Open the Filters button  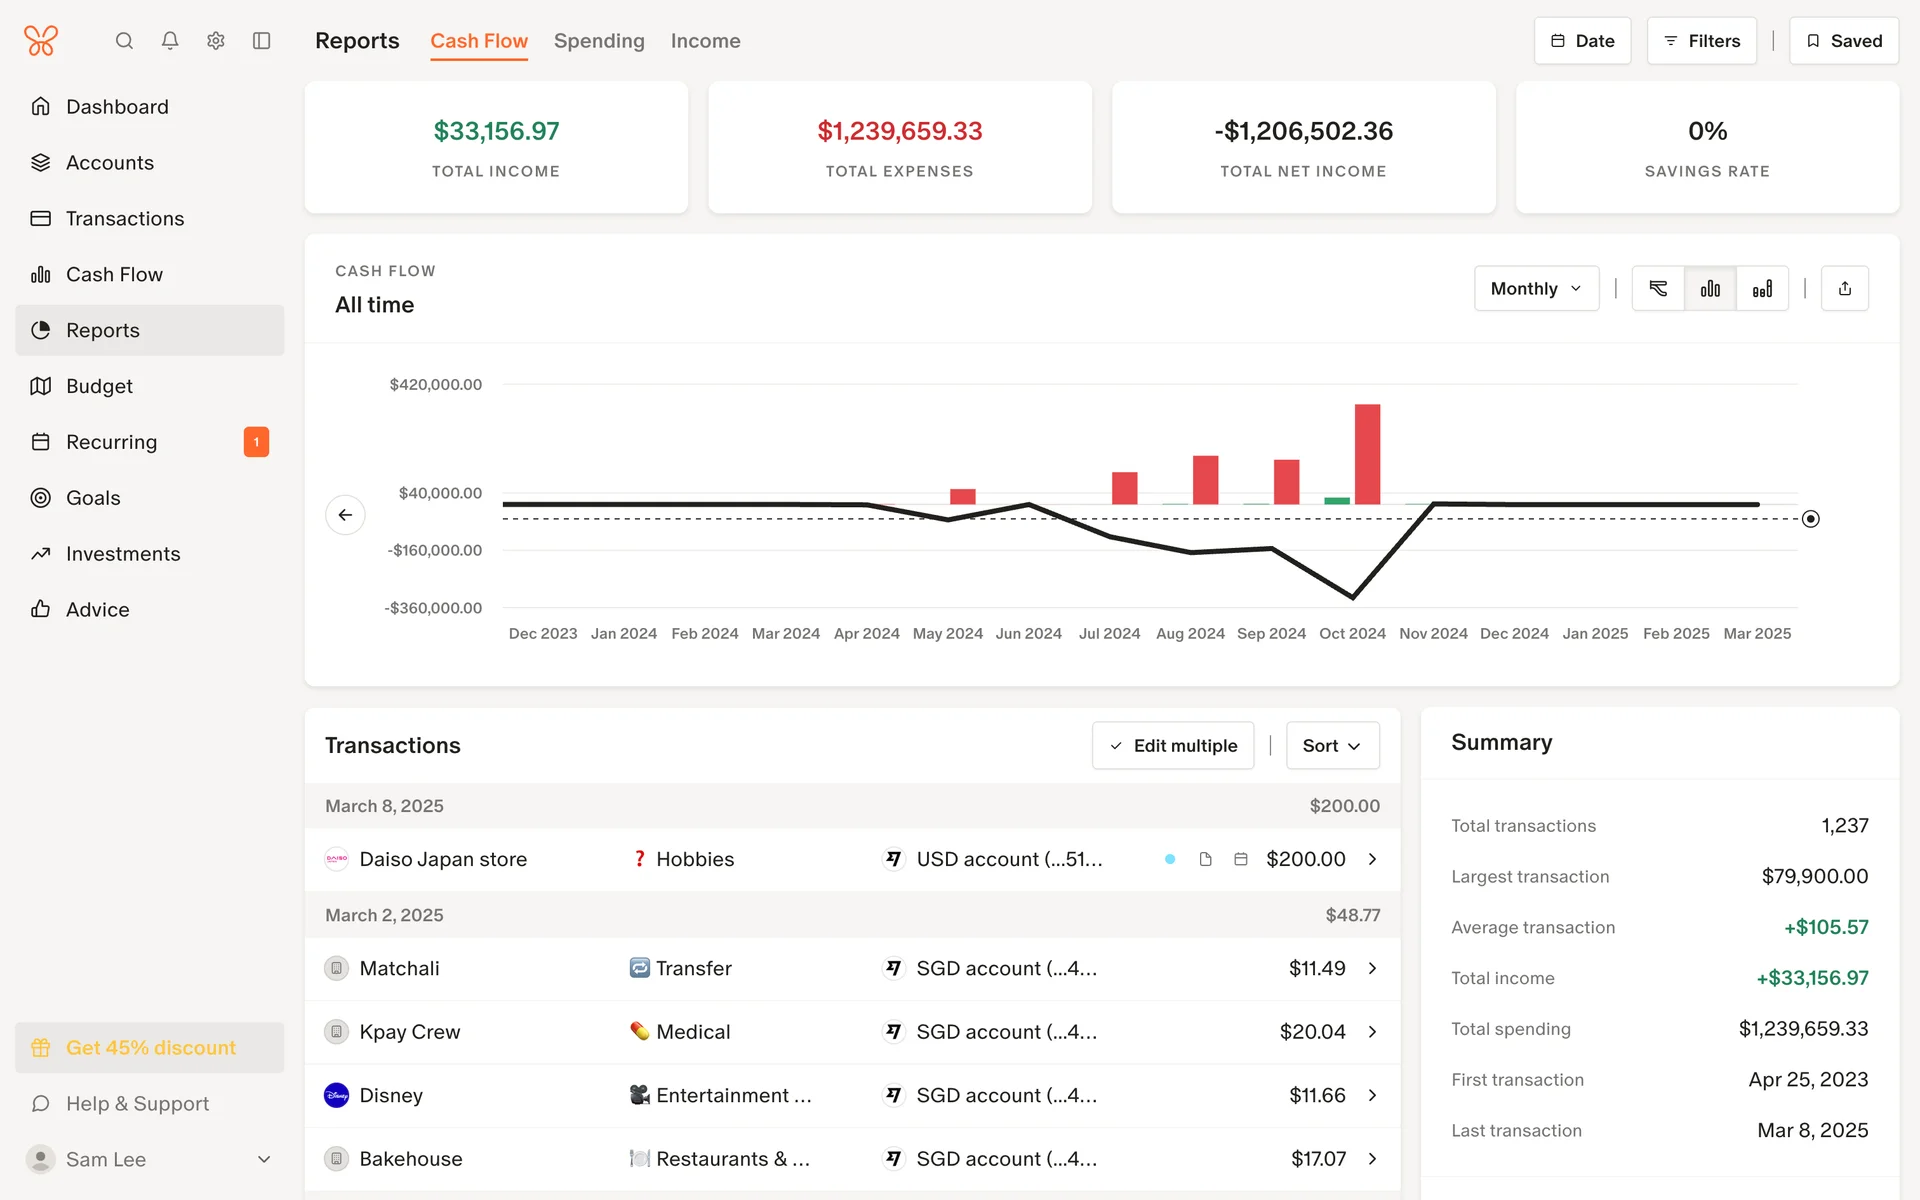pos(1701,41)
